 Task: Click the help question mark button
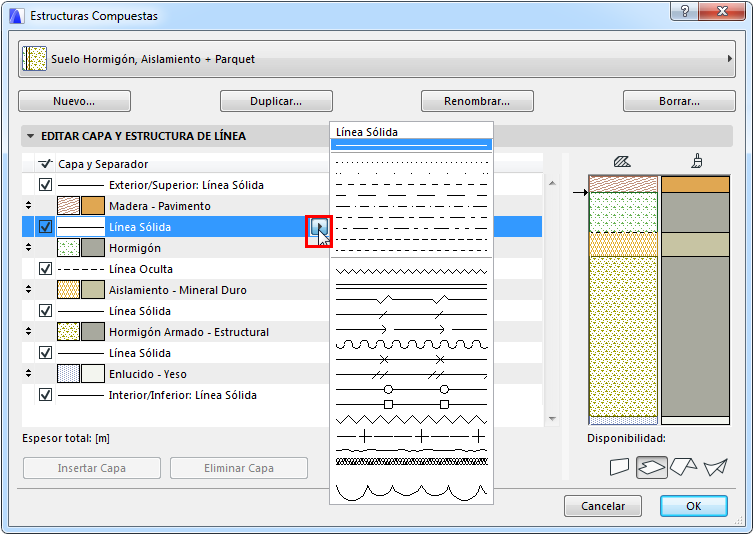pos(685,11)
